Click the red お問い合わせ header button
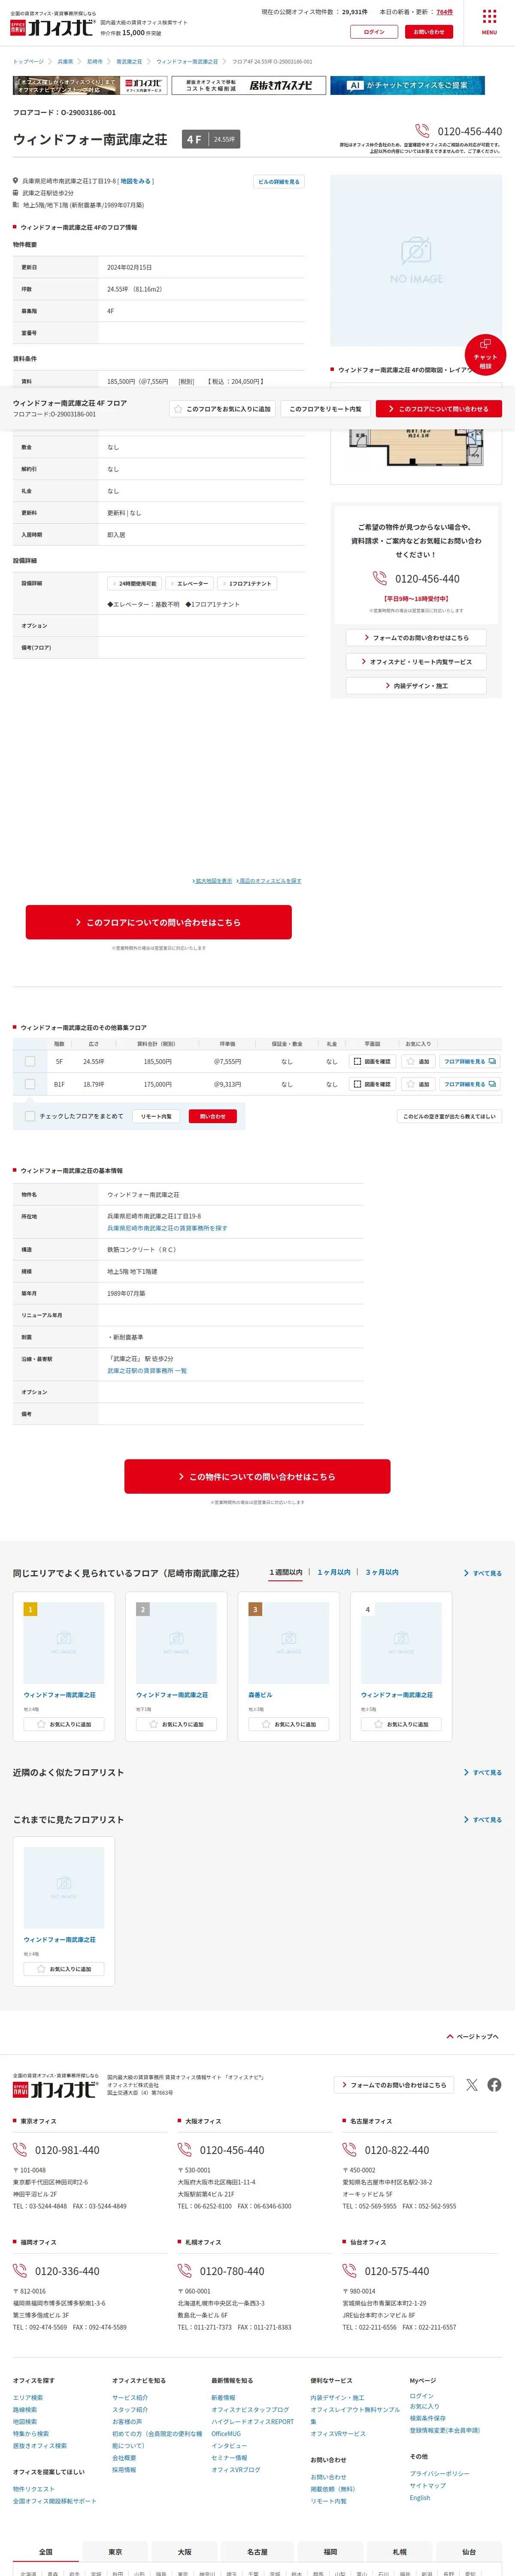Viewport: 515px width, 2576px height. click(x=429, y=32)
